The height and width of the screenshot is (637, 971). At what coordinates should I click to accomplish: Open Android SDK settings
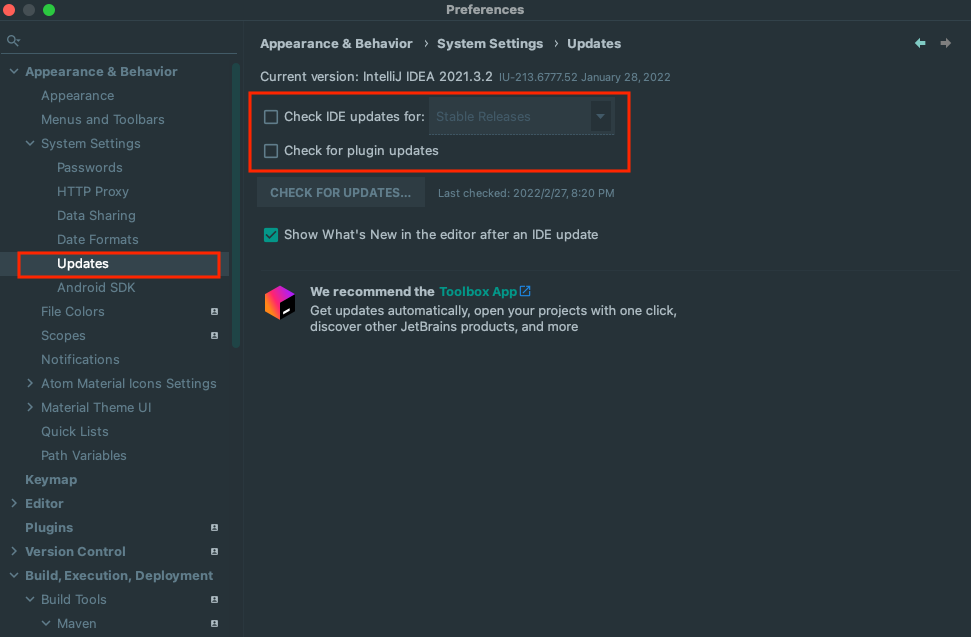pos(96,287)
